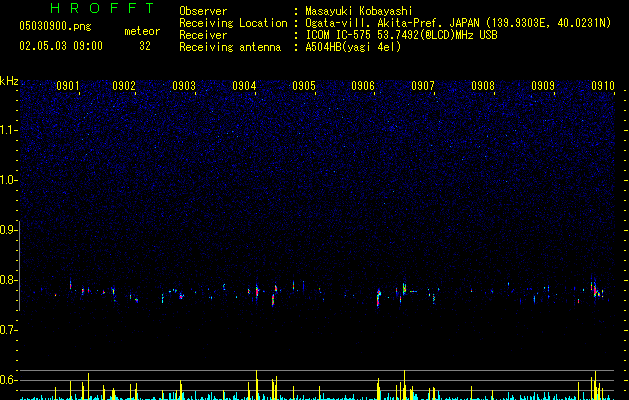
Task: Click the meteor count 32
Action: point(145,46)
